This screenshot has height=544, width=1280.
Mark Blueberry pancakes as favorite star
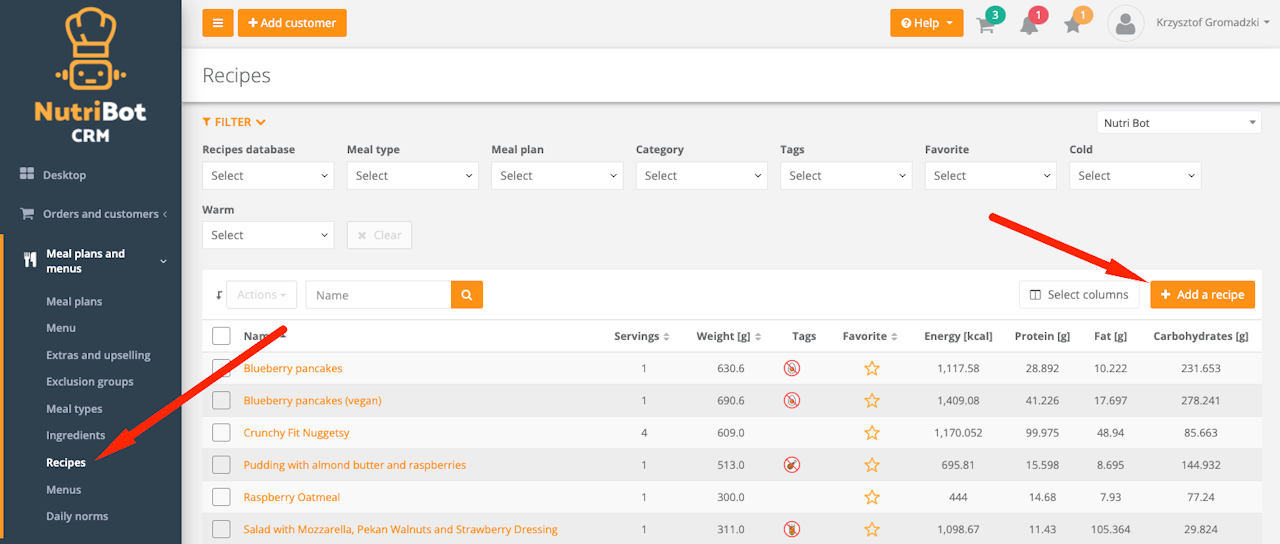tap(871, 369)
